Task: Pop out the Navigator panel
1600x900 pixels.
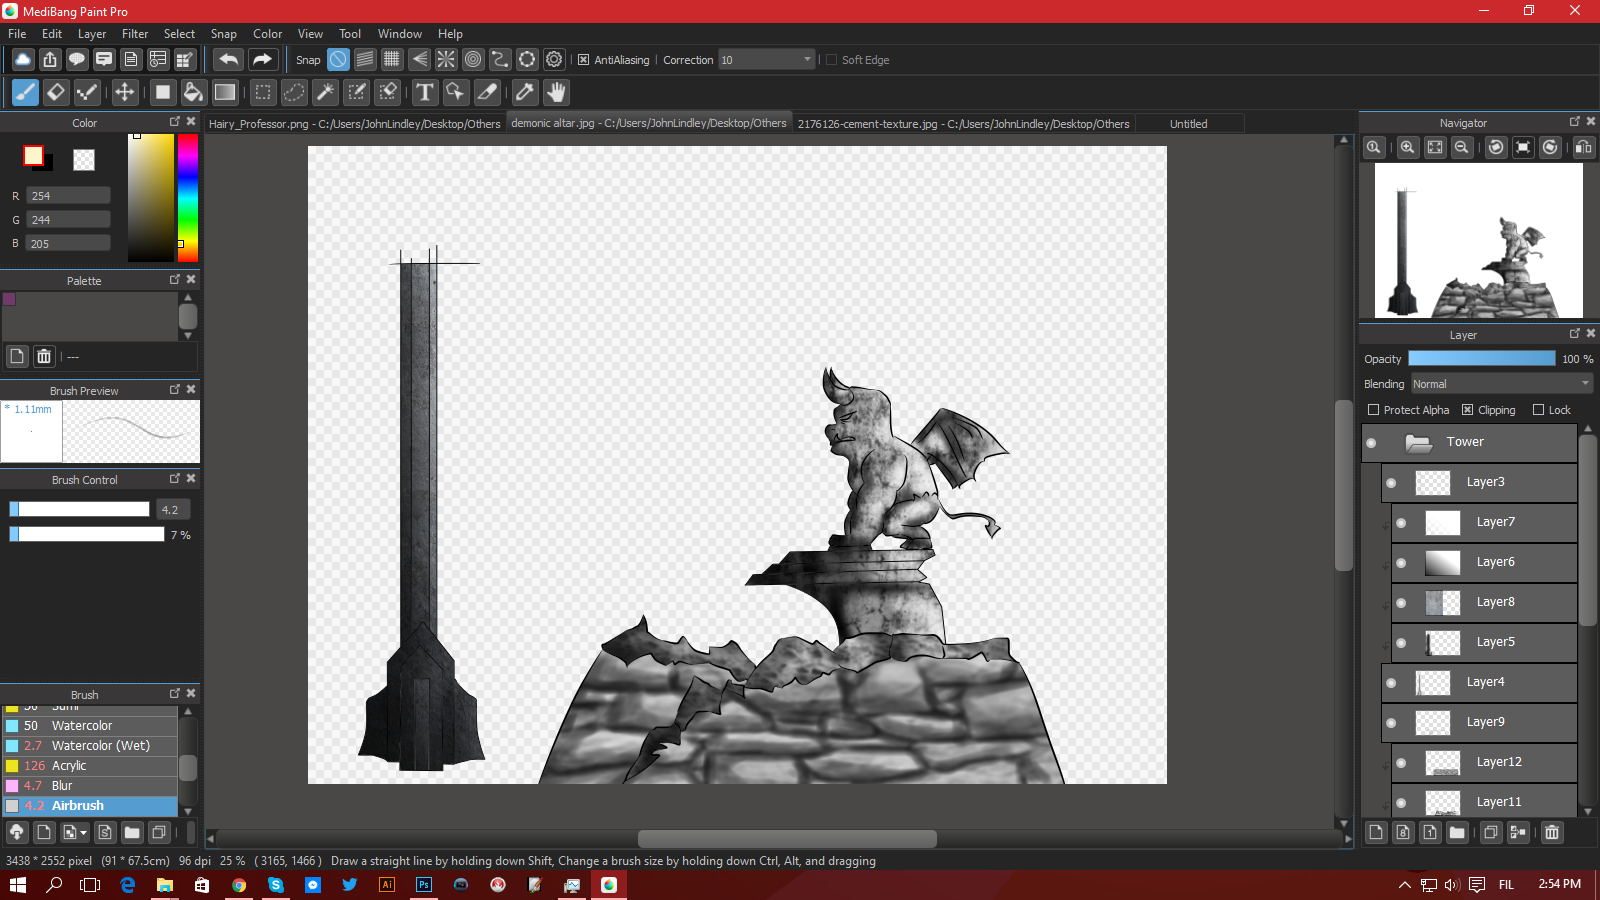Action: point(1575,121)
